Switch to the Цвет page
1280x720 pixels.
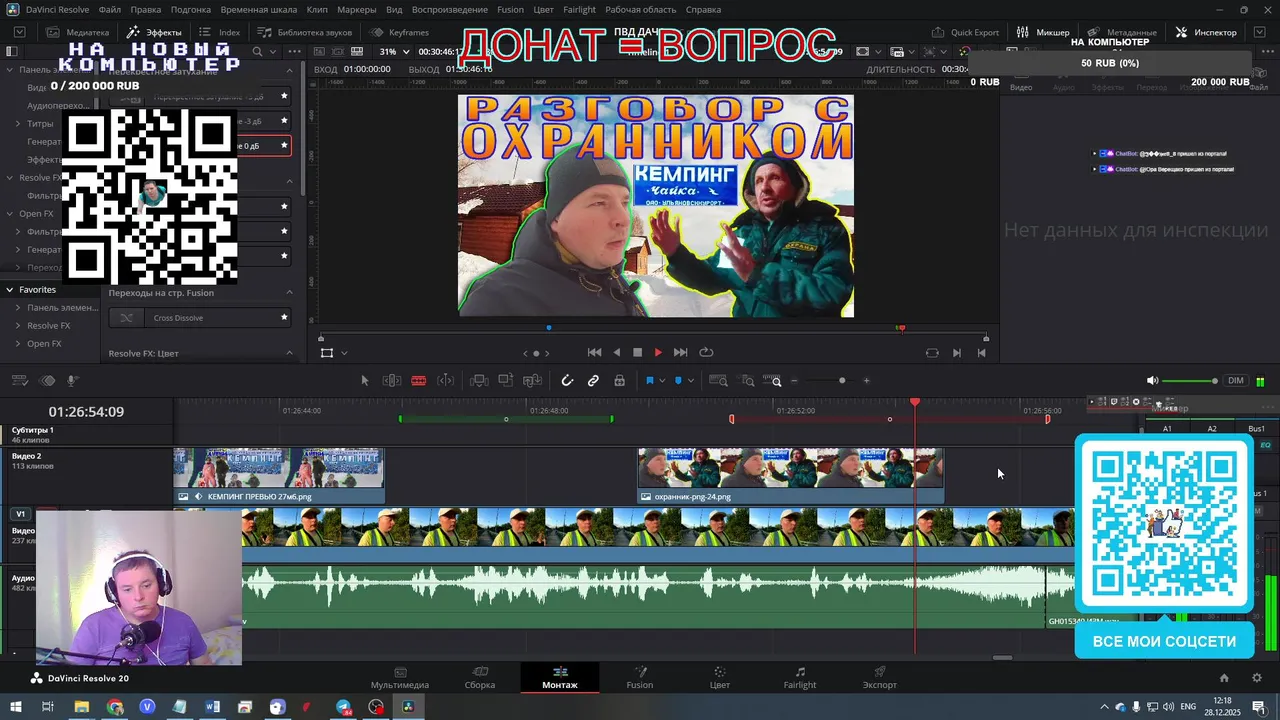pos(720,677)
